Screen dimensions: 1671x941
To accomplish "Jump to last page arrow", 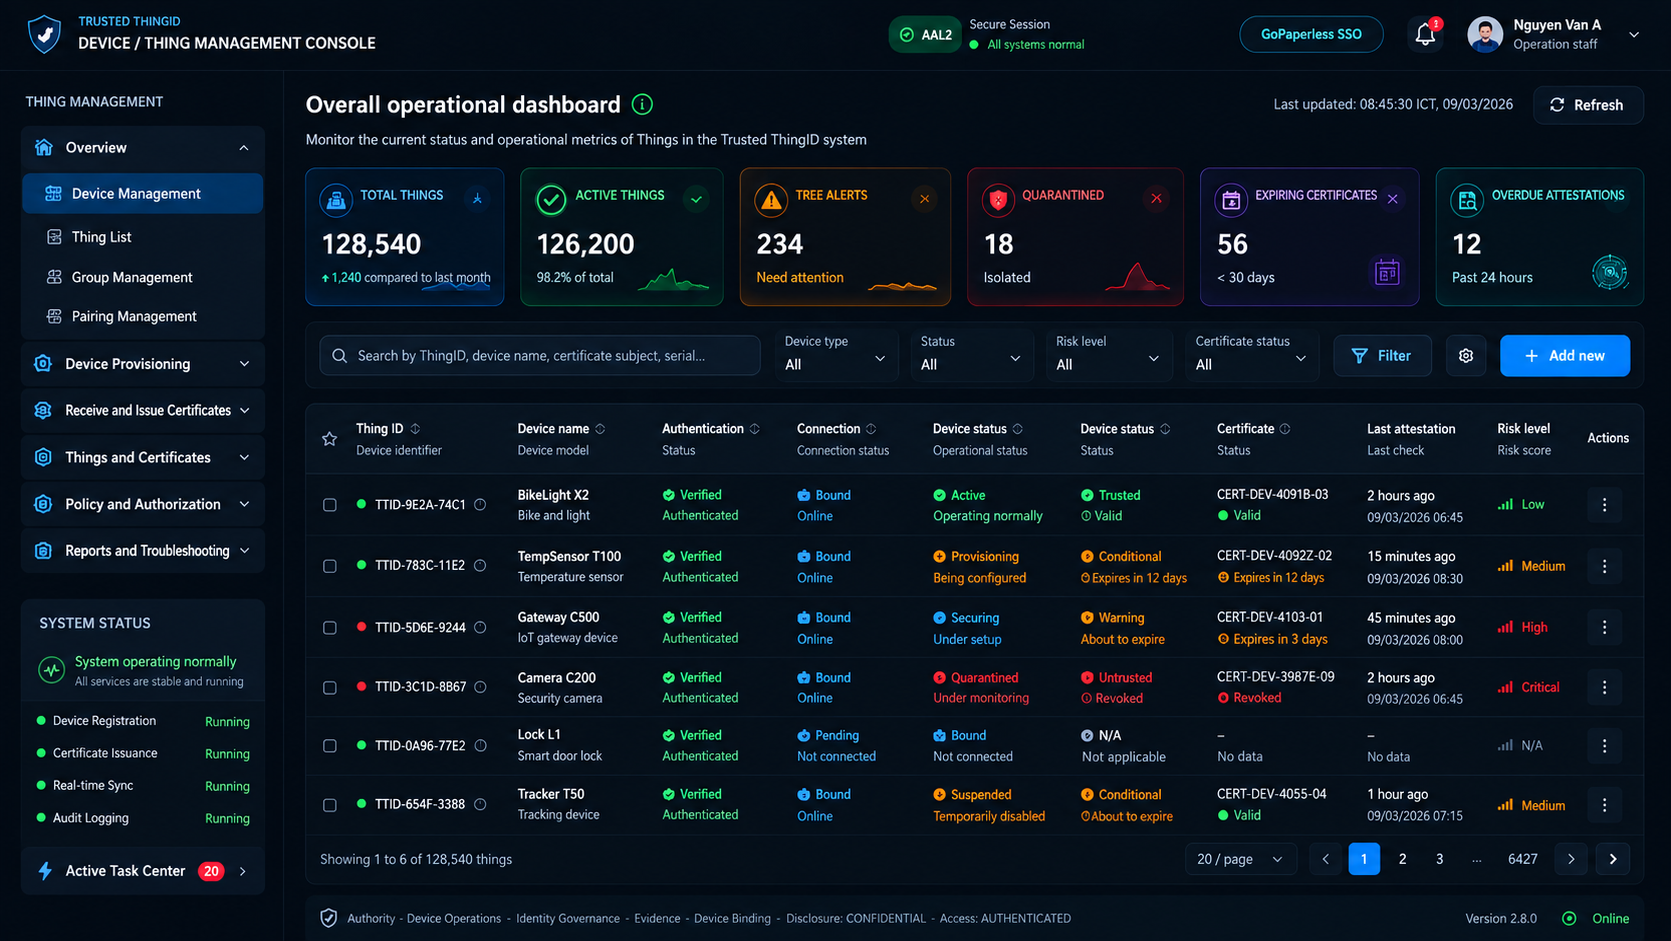I will (x=1613, y=859).
